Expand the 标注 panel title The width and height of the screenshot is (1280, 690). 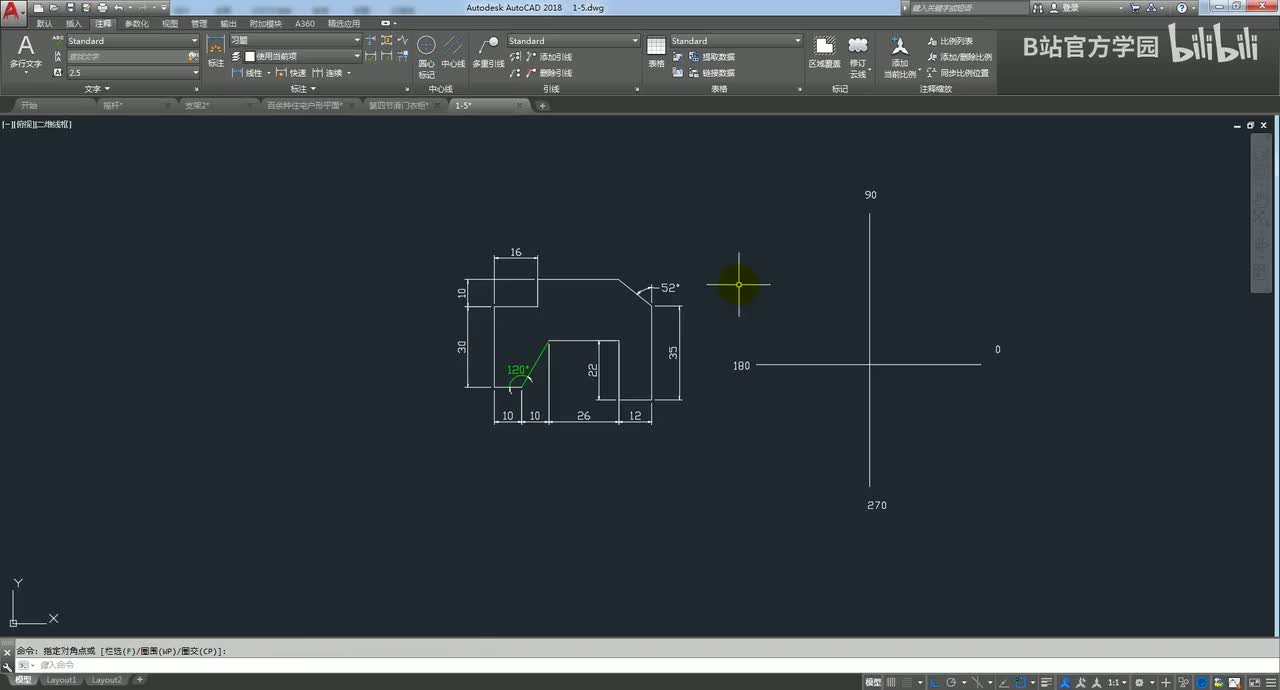(302, 89)
